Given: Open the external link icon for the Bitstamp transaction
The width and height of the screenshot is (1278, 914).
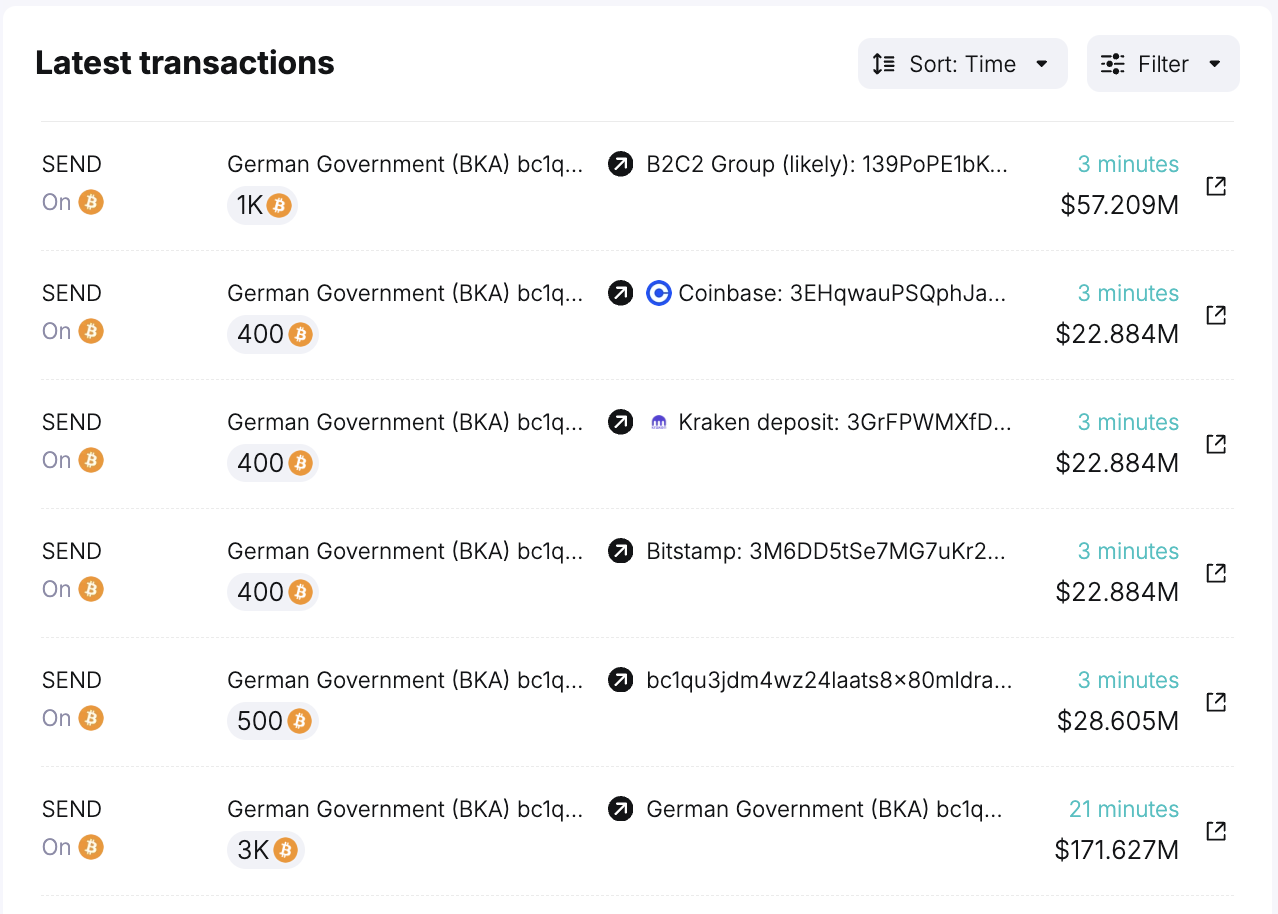Looking at the screenshot, I should 1215,573.
